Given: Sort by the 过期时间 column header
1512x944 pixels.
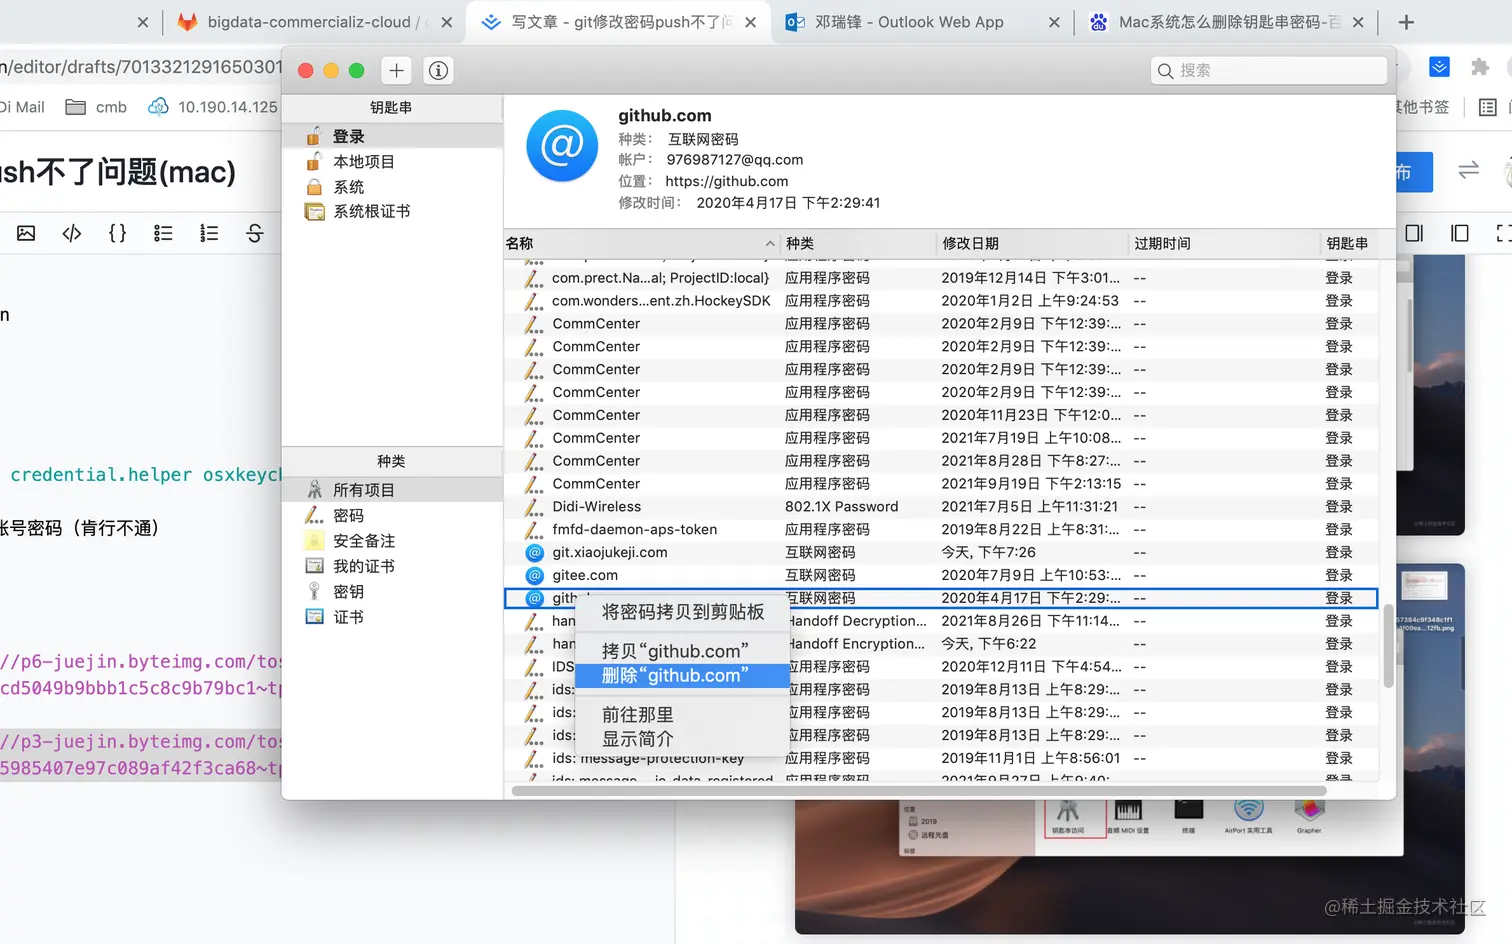Looking at the screenshot, I should point(1224,243).
